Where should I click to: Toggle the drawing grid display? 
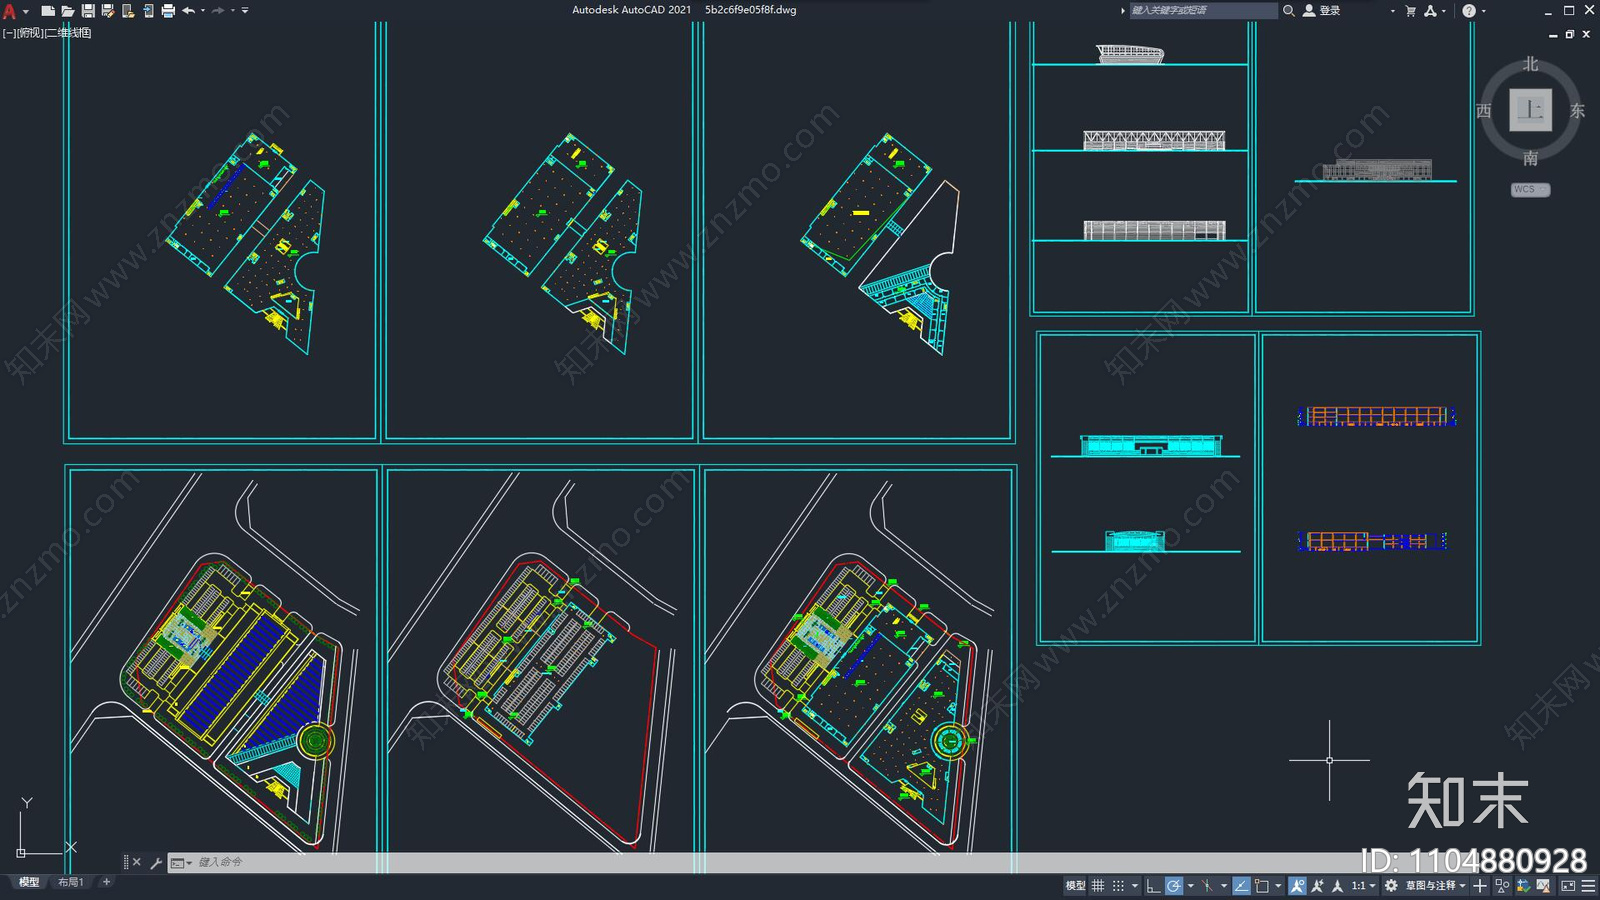pyautogui.click(x=1098, y=886)
